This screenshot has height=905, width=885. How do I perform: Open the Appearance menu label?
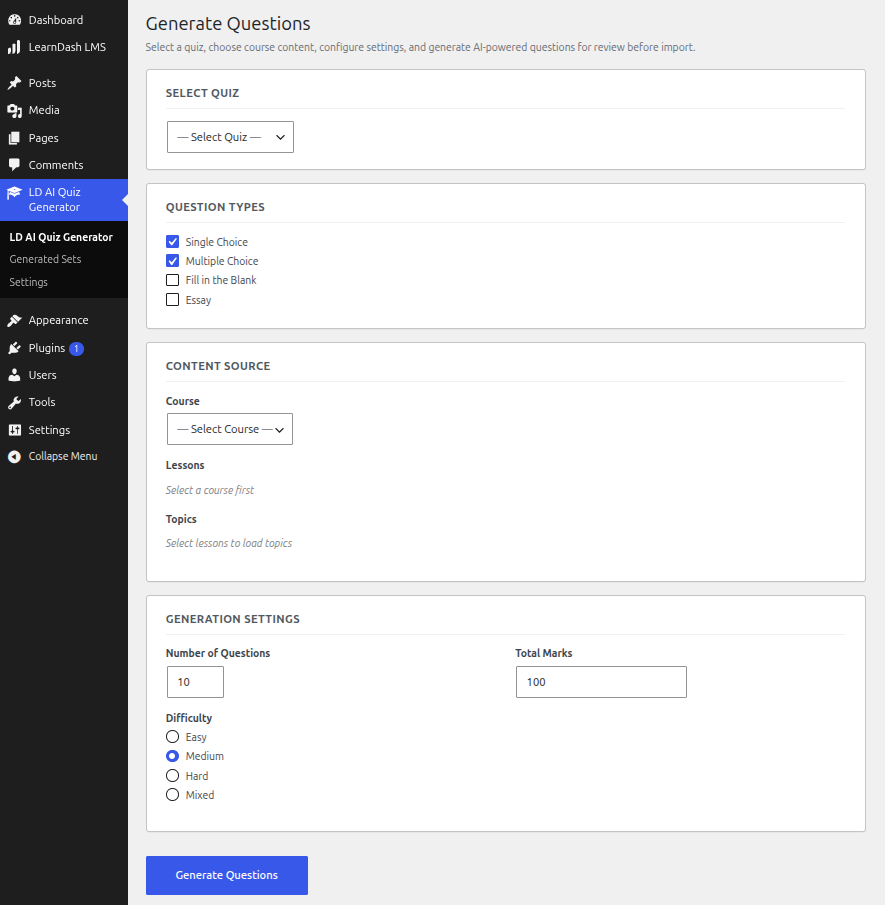point(58,320)
